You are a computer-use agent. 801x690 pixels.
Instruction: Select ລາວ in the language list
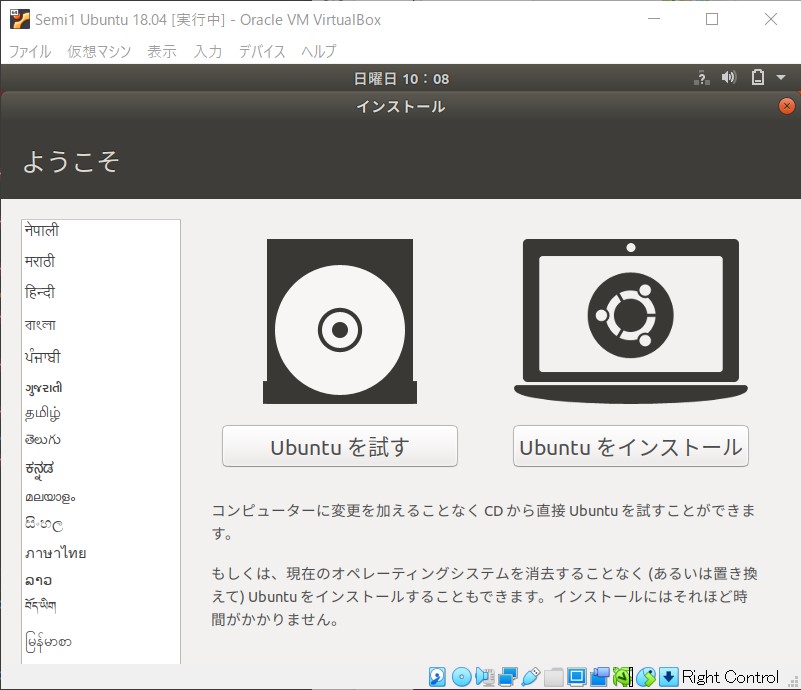coord(101,580)
